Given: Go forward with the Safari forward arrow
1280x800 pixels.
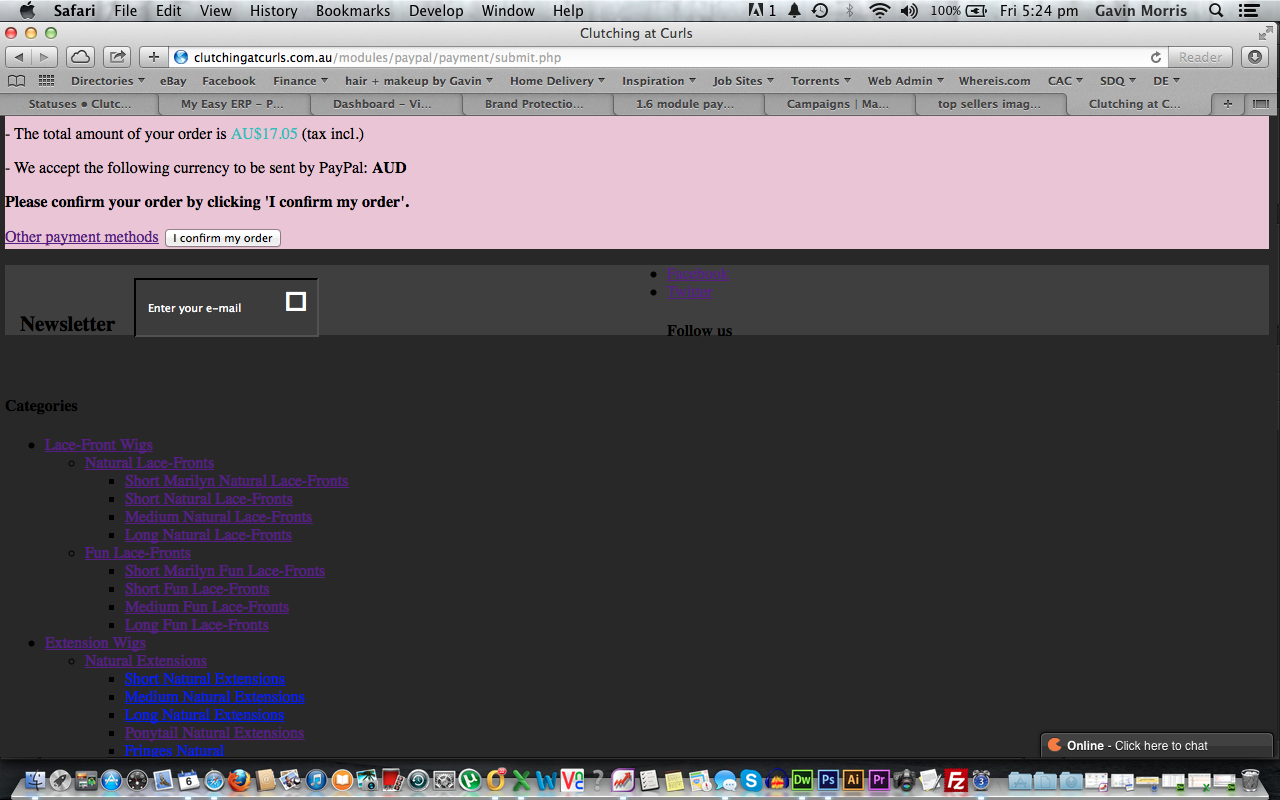Looking at the screenshot, I should tap(44, 57).
